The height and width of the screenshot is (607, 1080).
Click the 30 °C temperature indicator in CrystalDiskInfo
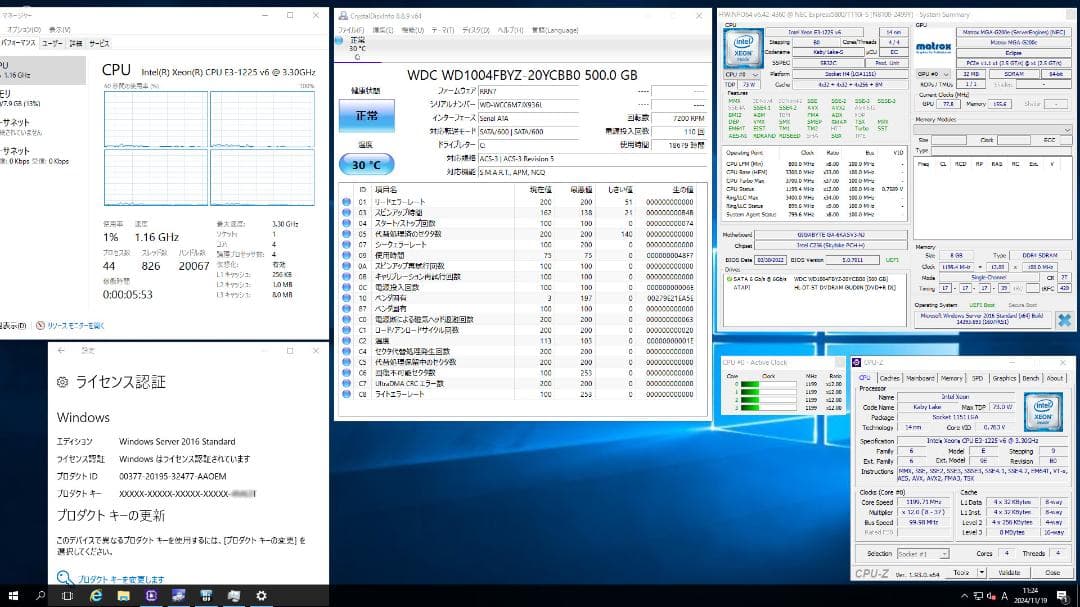(367, 163)
